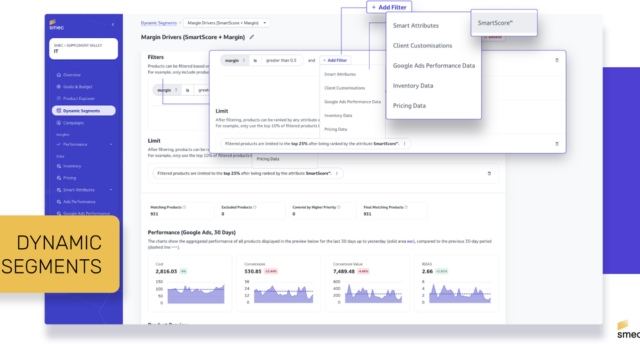The height and width of the screenshot is (360, 640).
Task: Collapse the sidebar with the chevron arrow
Action: (113, 24)
